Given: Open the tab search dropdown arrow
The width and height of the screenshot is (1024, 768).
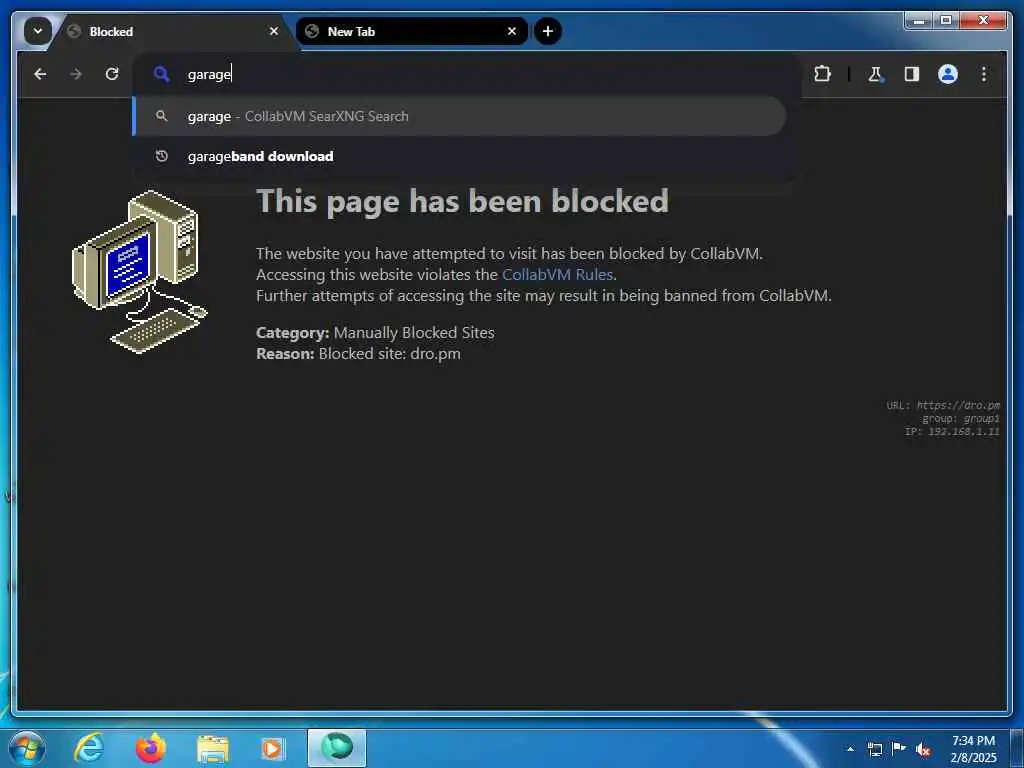Looking at the screenshot, I should pos(37,31).
